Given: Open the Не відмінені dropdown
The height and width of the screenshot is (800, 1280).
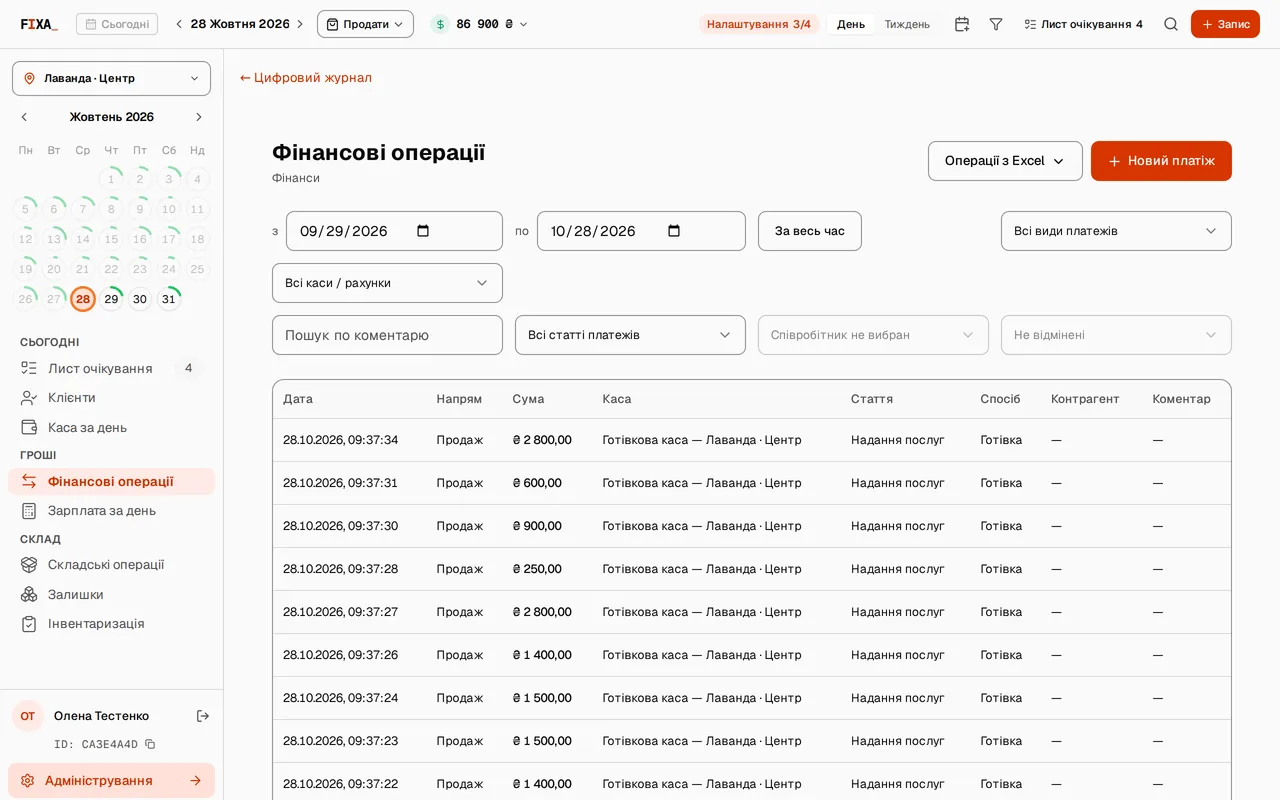Looking at the screenshot, I should [1116, 335].
